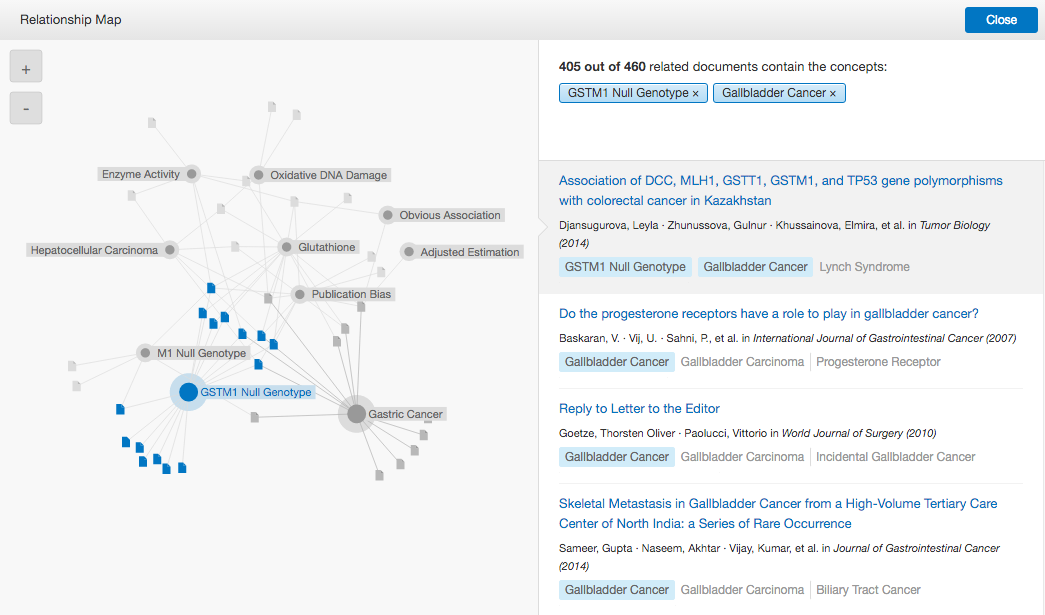Screen dimensions: 1045x615
Task: Remove the GSTM1 Null Genotype filter chip
Action: point(696,93)
